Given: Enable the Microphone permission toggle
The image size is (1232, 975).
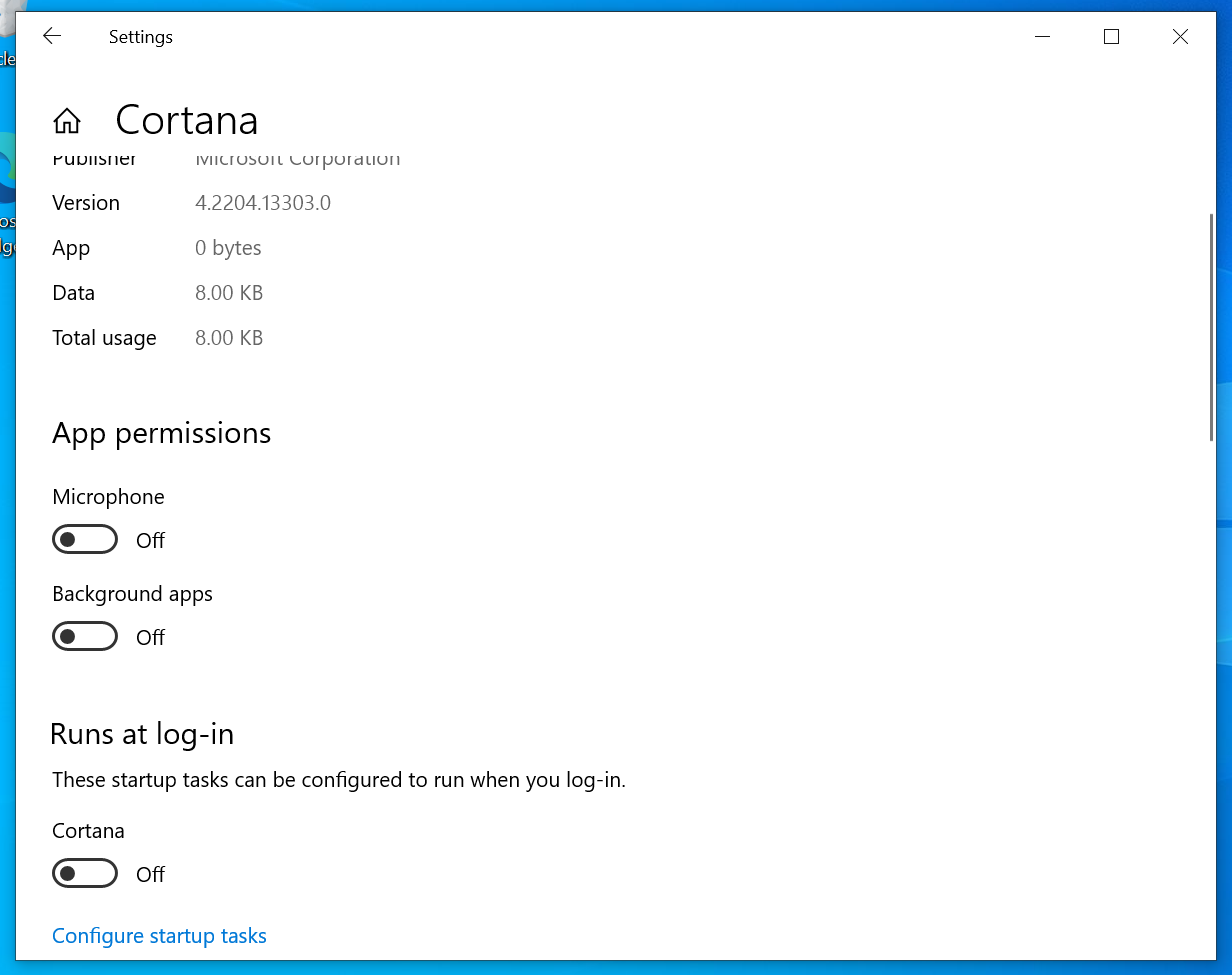Looking at the screenshot, I should pos(85,540).
